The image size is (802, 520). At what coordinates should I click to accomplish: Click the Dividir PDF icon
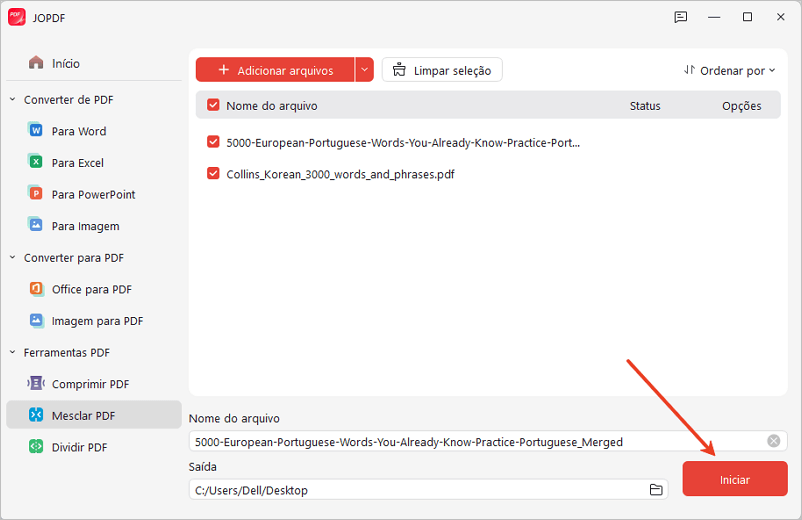coord(36,446)
